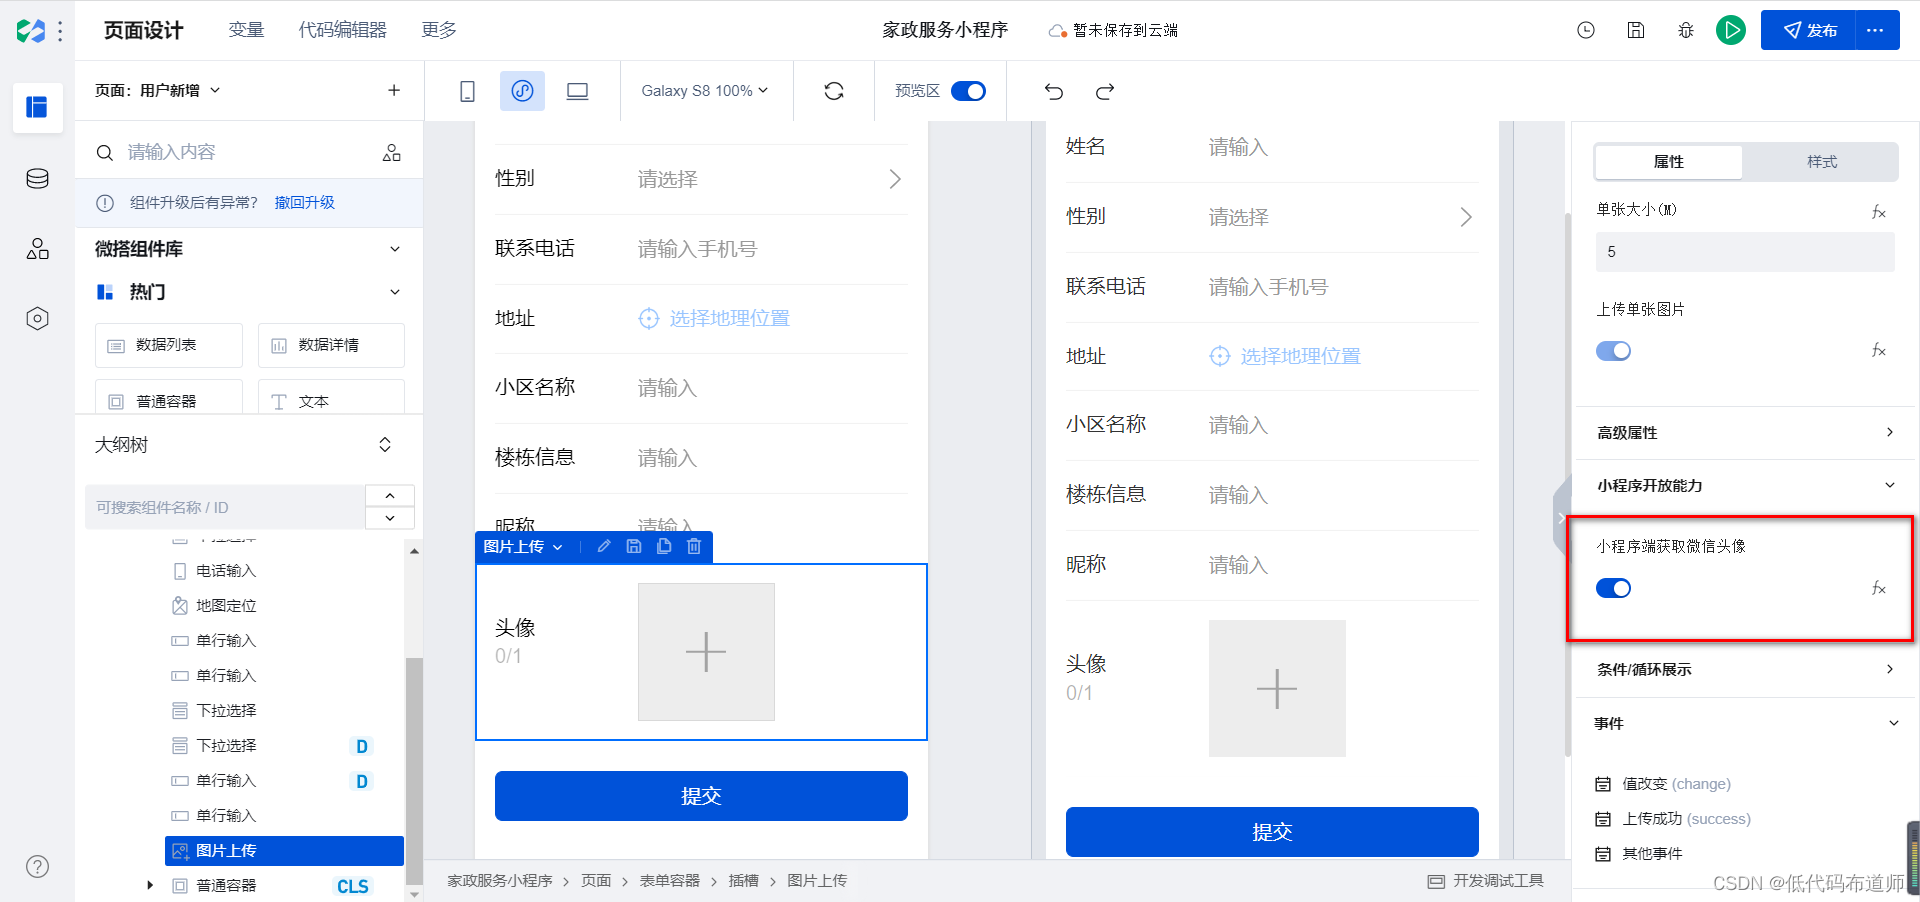
Task: Add a new page with plus icon
Action: point(394,90)
